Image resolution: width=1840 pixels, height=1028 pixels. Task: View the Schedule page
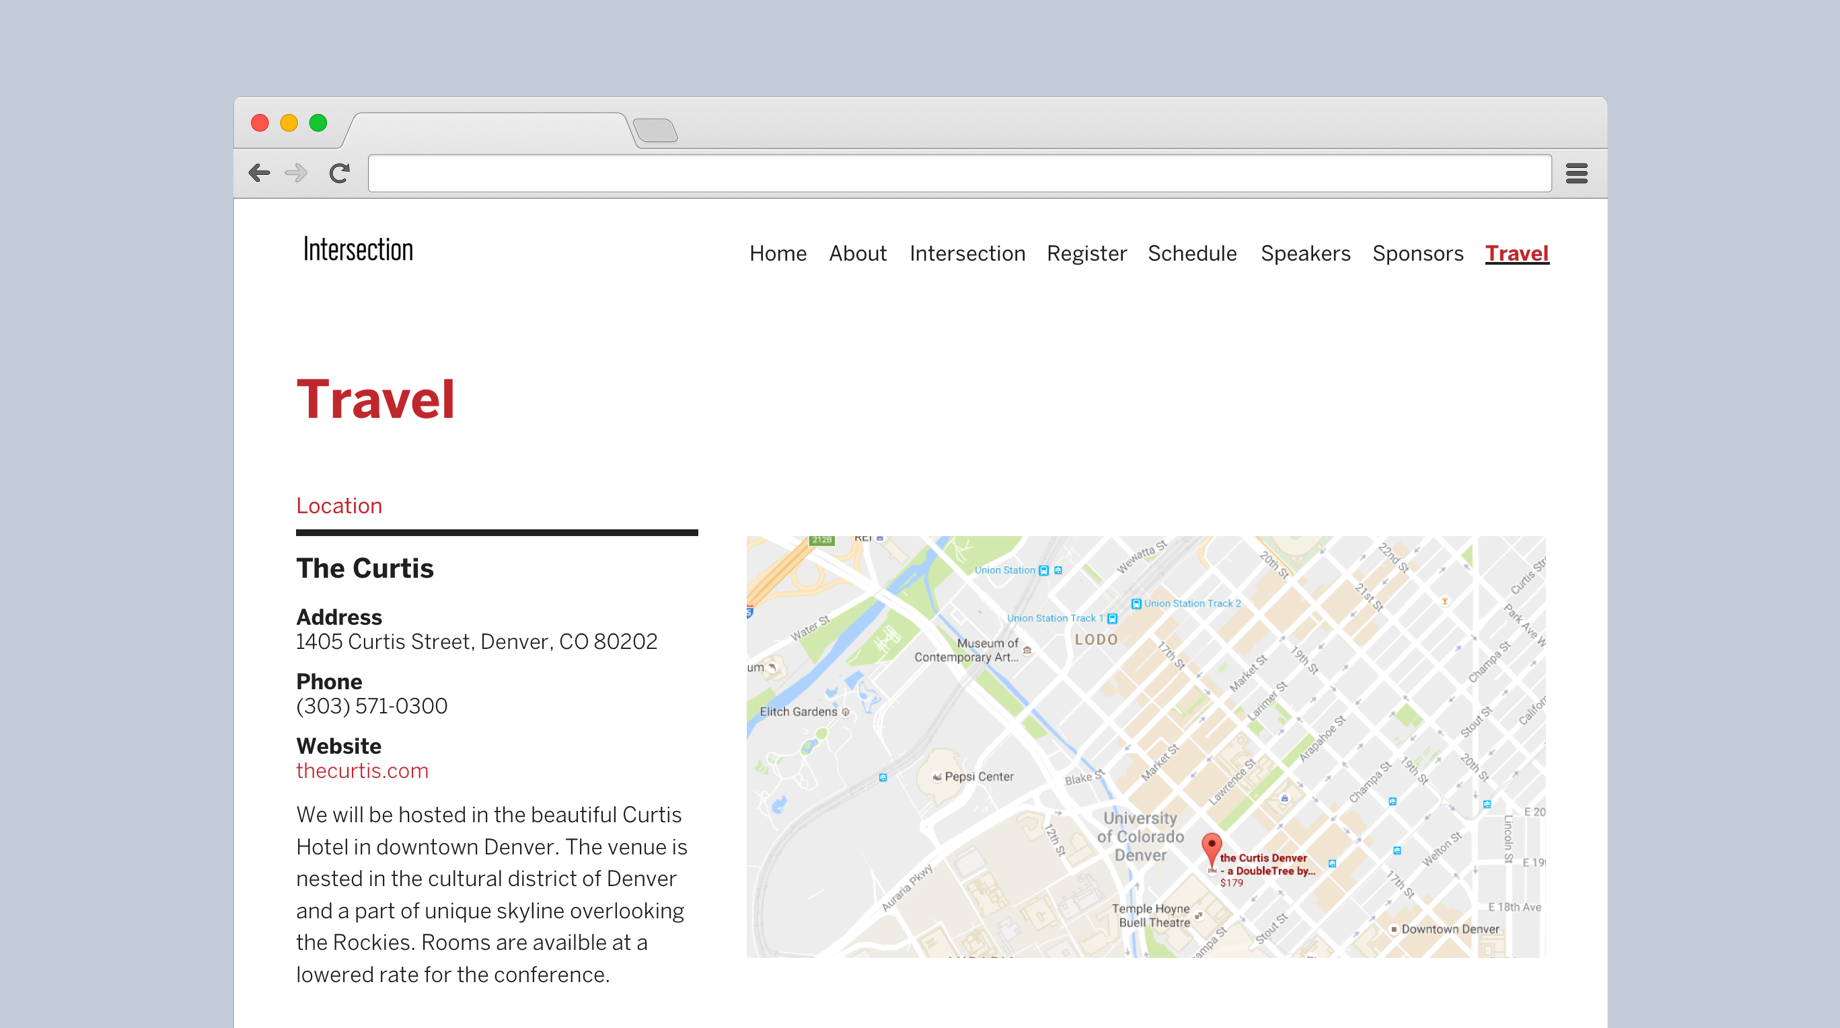pos(1192,254)
